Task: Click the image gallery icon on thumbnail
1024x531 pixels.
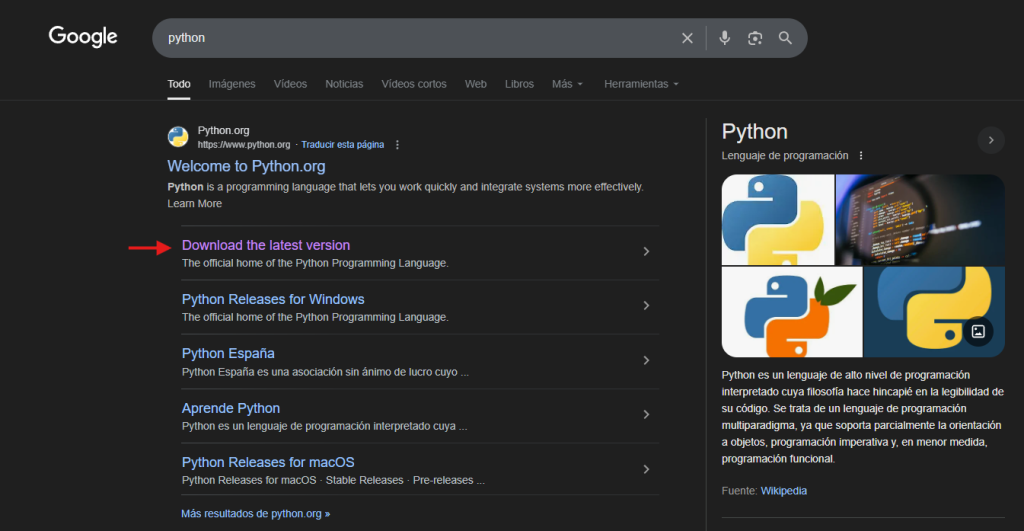Action: coord(978,331)
